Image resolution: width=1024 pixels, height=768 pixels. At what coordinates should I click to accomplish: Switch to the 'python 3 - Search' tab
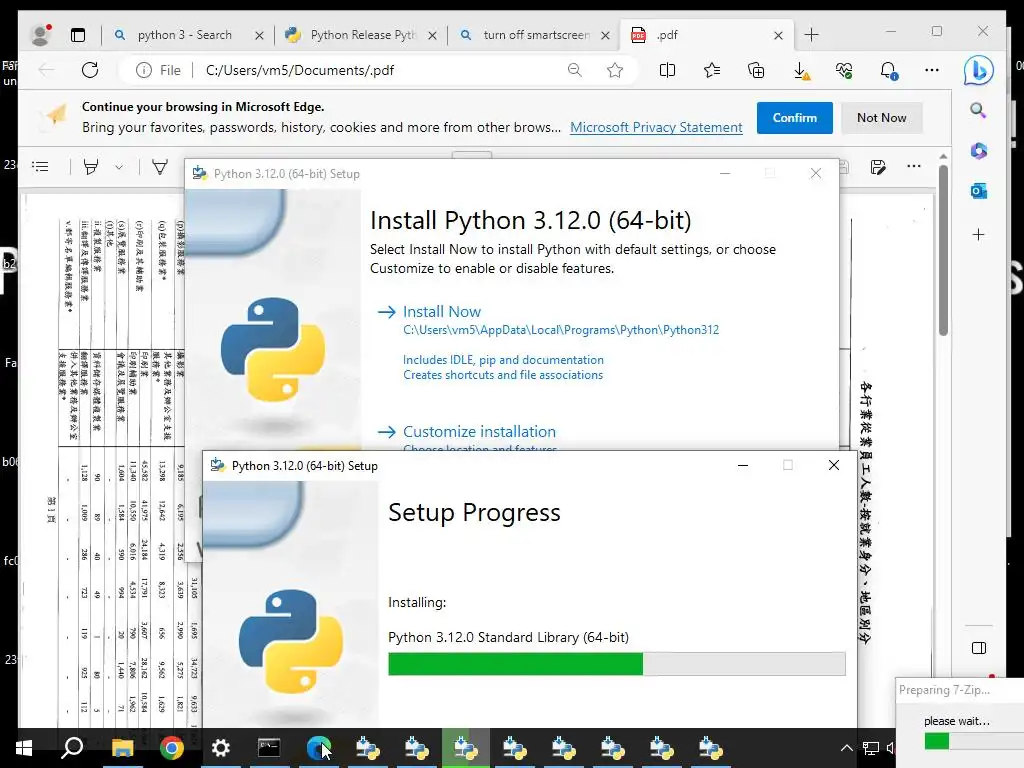(x=185, y=35)
